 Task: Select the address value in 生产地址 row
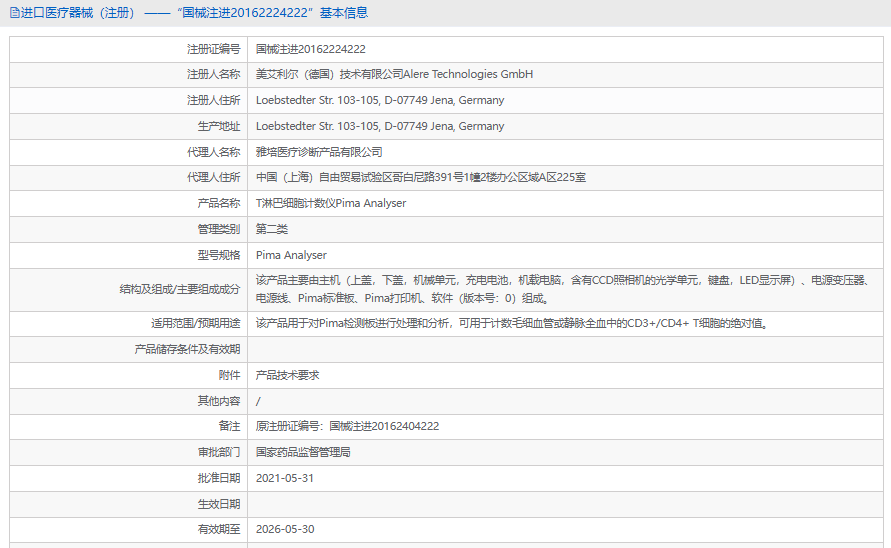tap(380, 126)
